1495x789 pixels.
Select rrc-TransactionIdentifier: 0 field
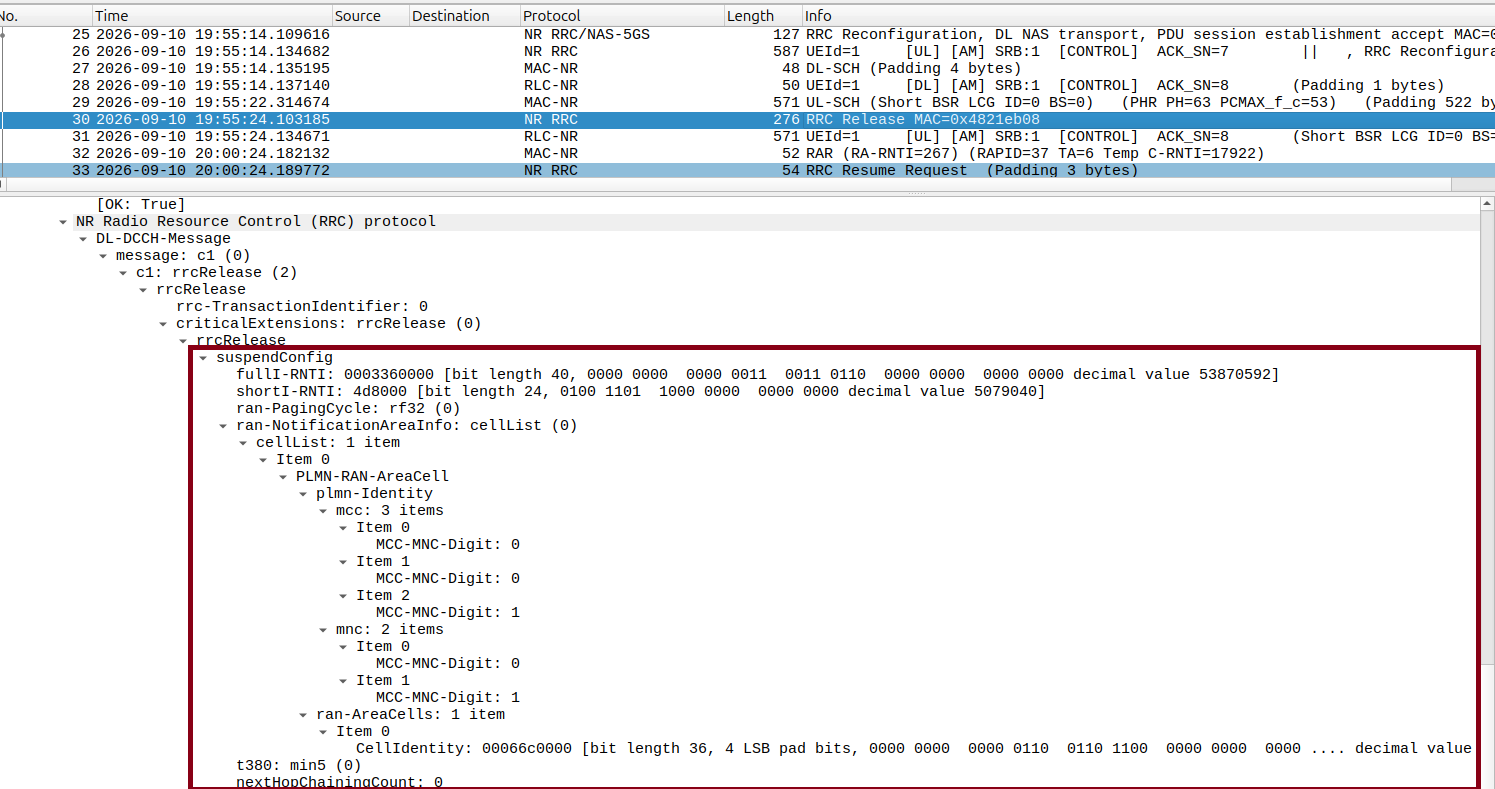(302, 307)
